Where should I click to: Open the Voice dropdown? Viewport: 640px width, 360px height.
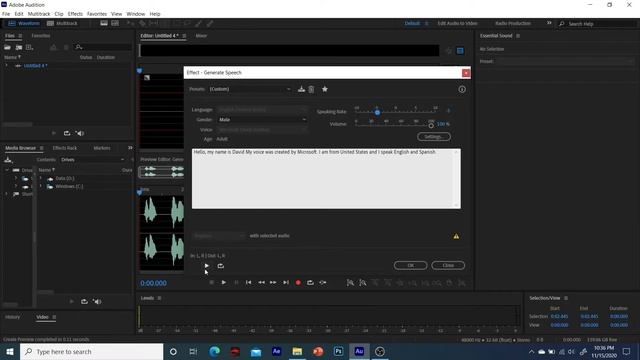(x=262, y=129)
